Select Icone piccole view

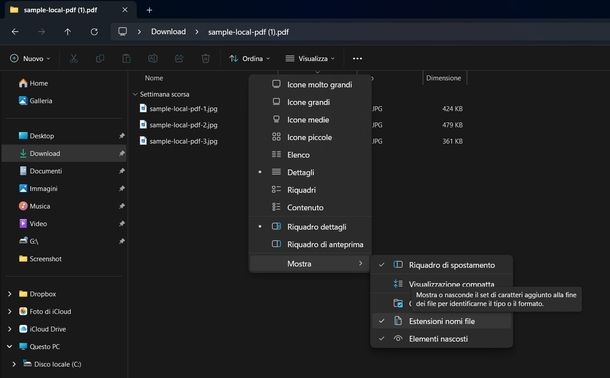click(310, 137)
